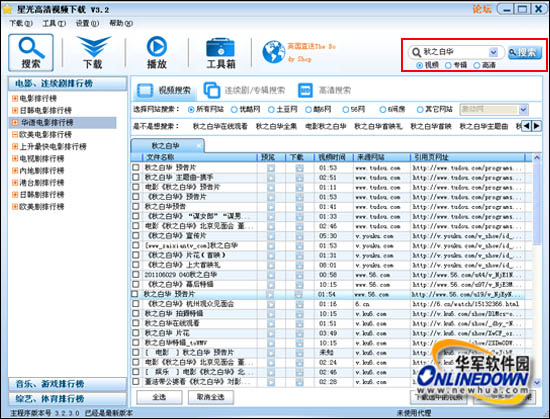Screen dimensions: 550x419
Task: Tick the checkbox for 秋之白华 拍摄特辑
Action: [x=136, y=313]
